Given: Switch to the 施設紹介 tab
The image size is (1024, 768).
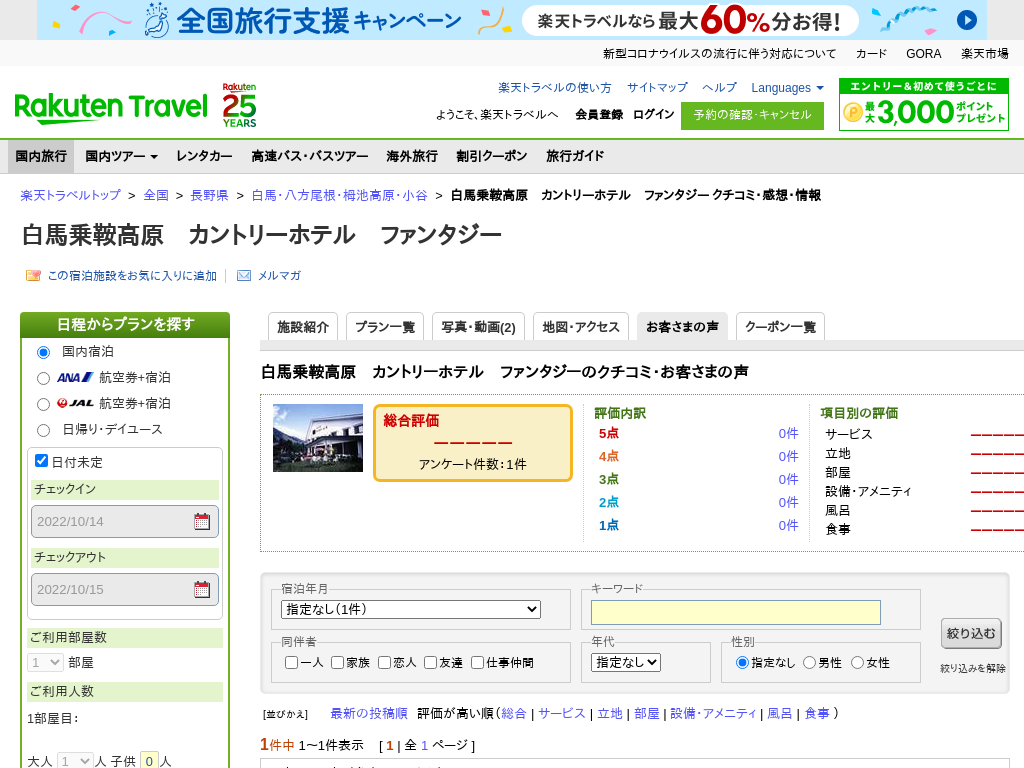Looking at the screenshot, I should point(302,327).
